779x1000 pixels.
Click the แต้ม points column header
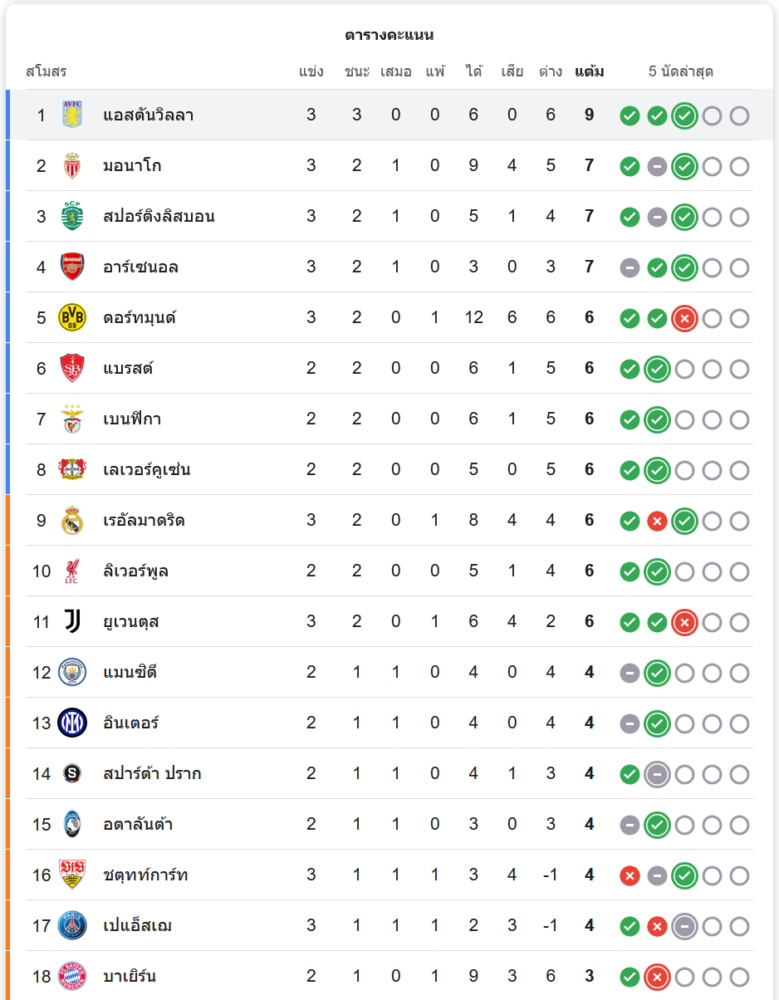point(589,72)
